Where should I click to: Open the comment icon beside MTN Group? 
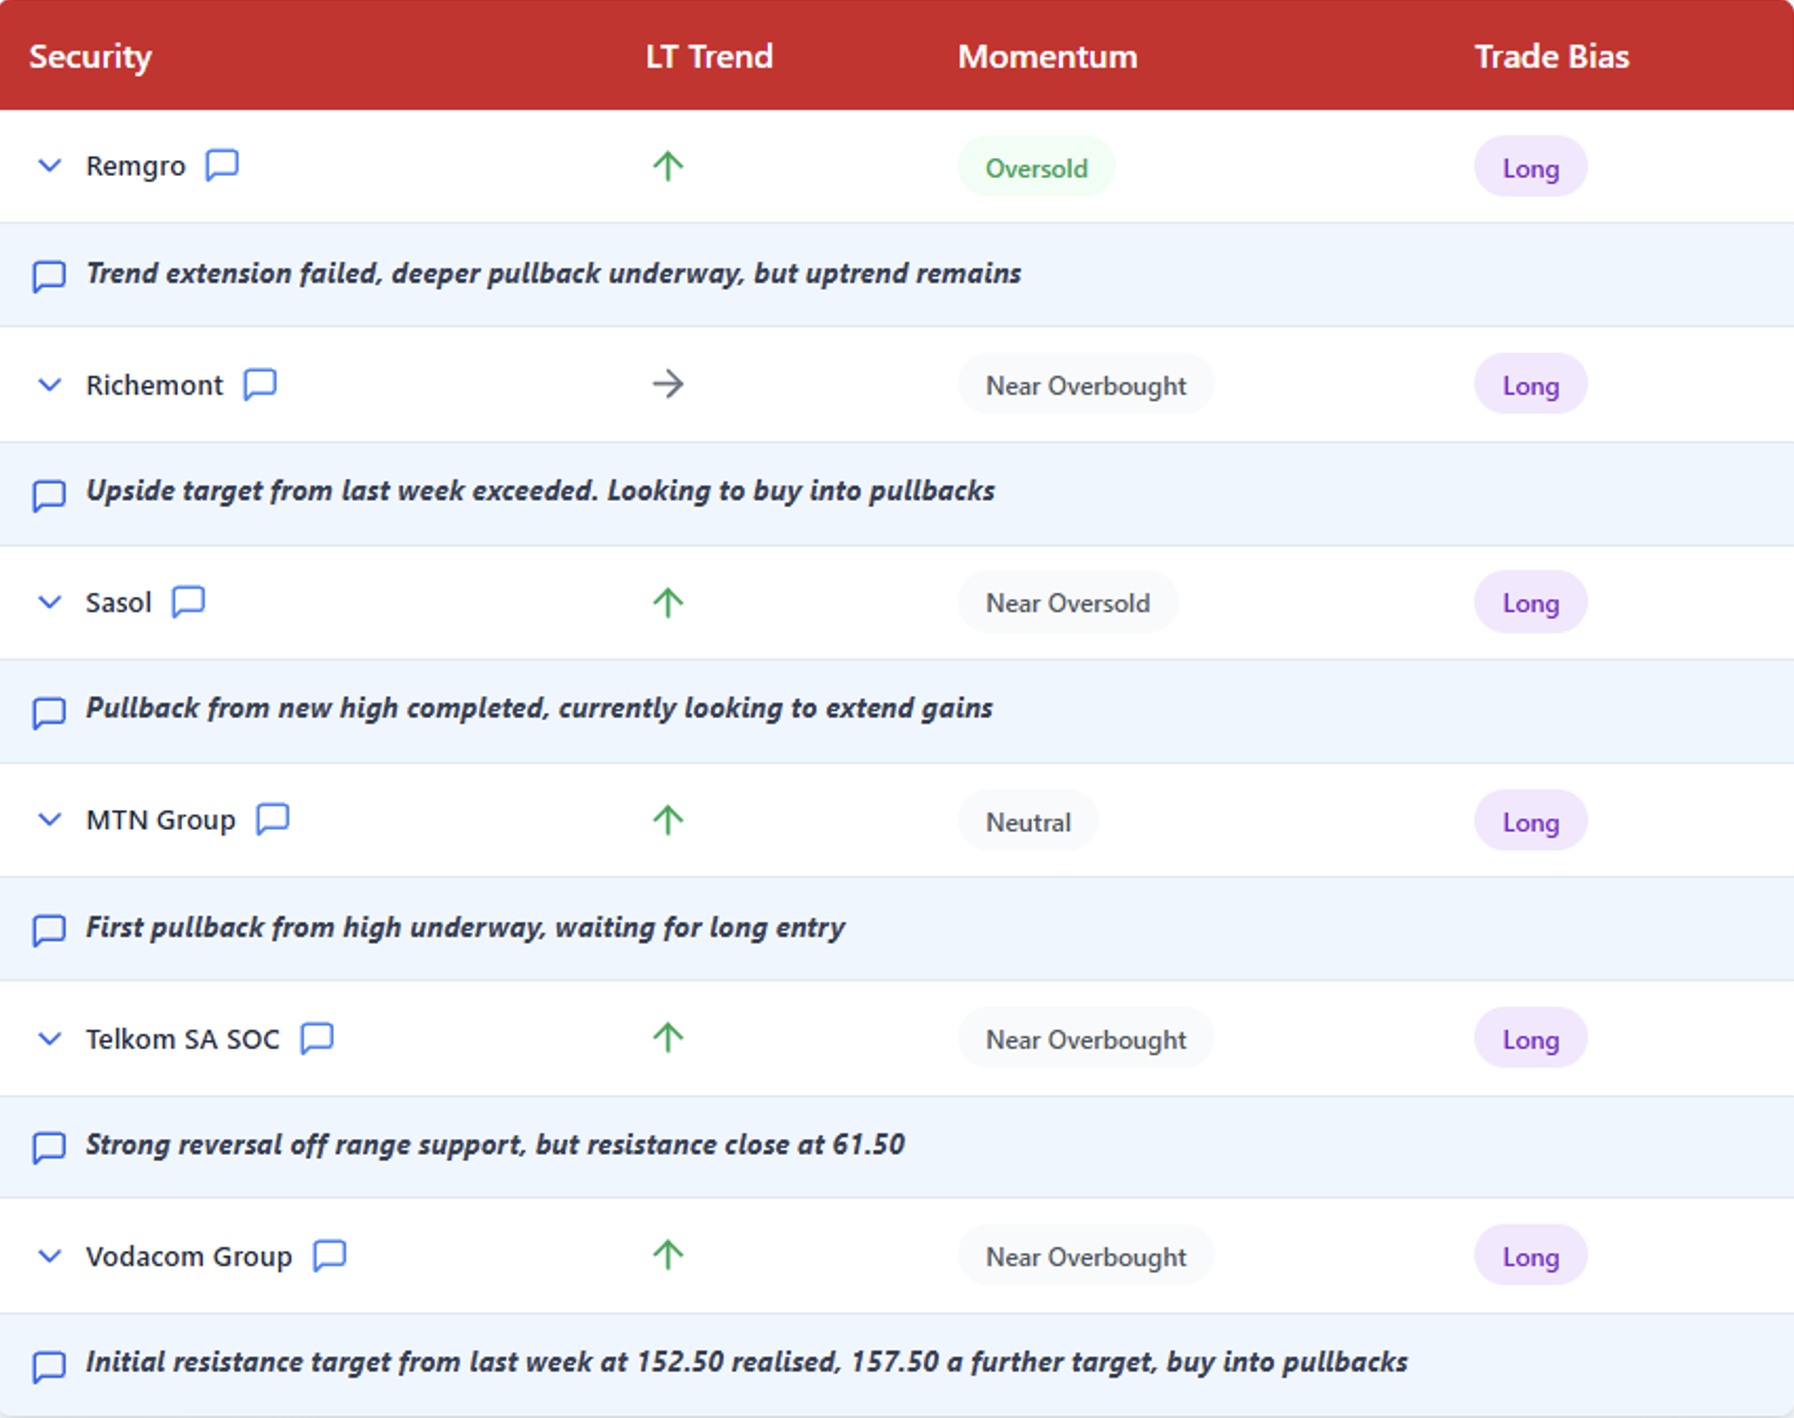[x=273, y=819]
